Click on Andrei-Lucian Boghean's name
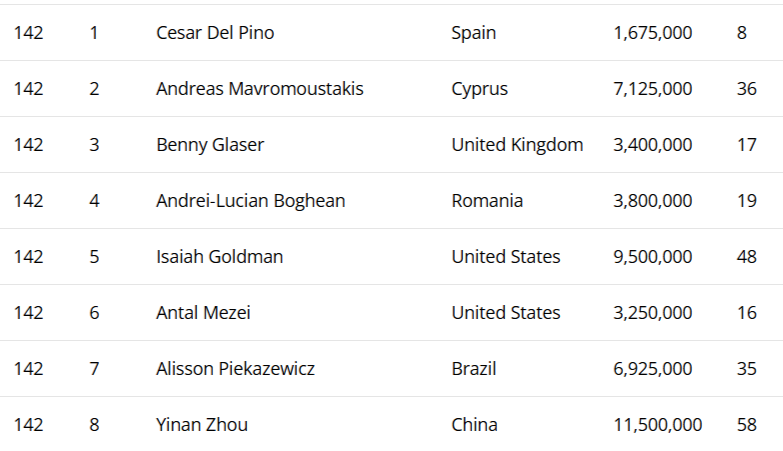The image size is (783, 451). 250,201
